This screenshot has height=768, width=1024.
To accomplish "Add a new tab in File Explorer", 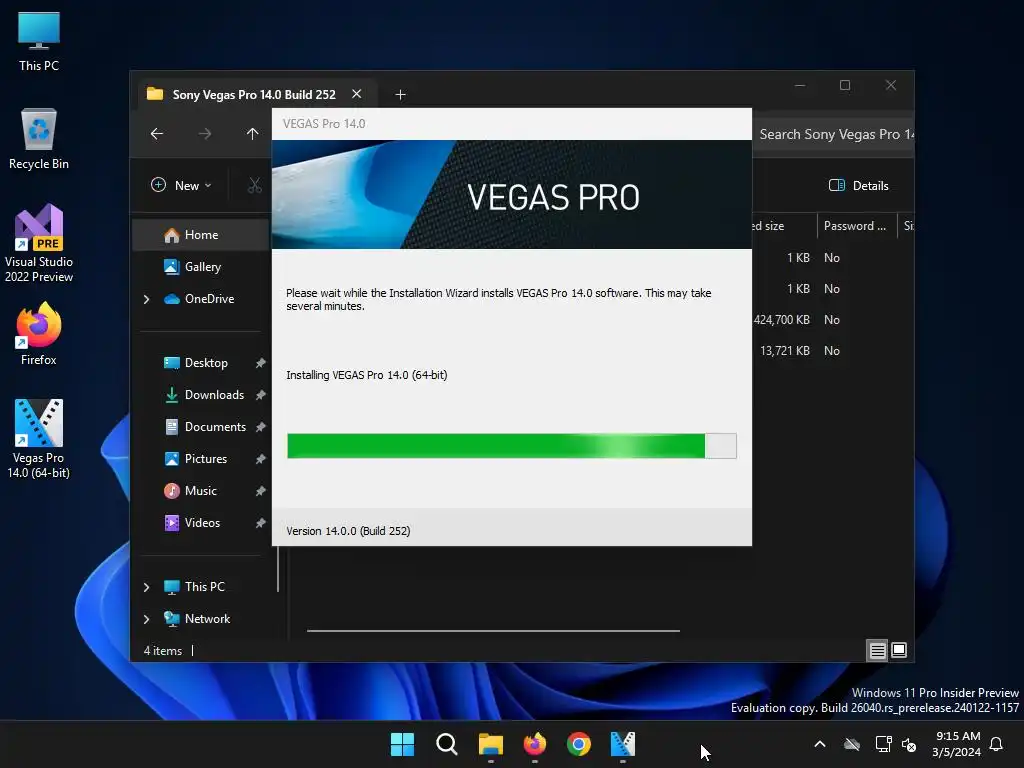I will pos(400,95).
